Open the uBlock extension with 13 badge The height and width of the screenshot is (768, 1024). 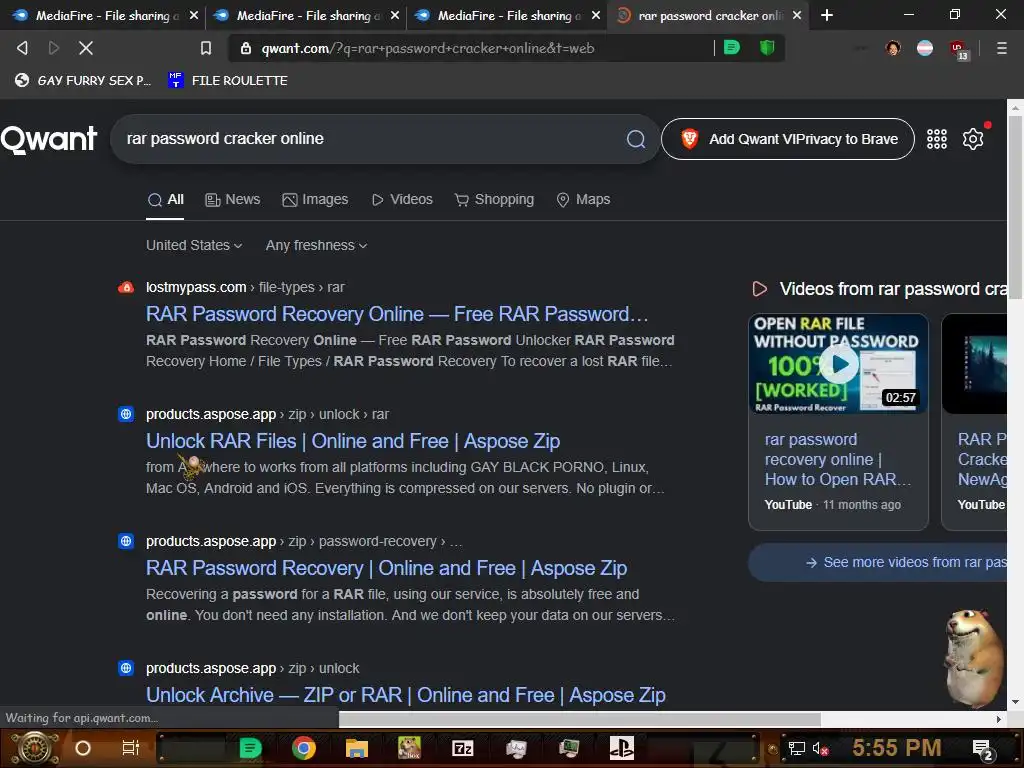[x=959, y=50]
